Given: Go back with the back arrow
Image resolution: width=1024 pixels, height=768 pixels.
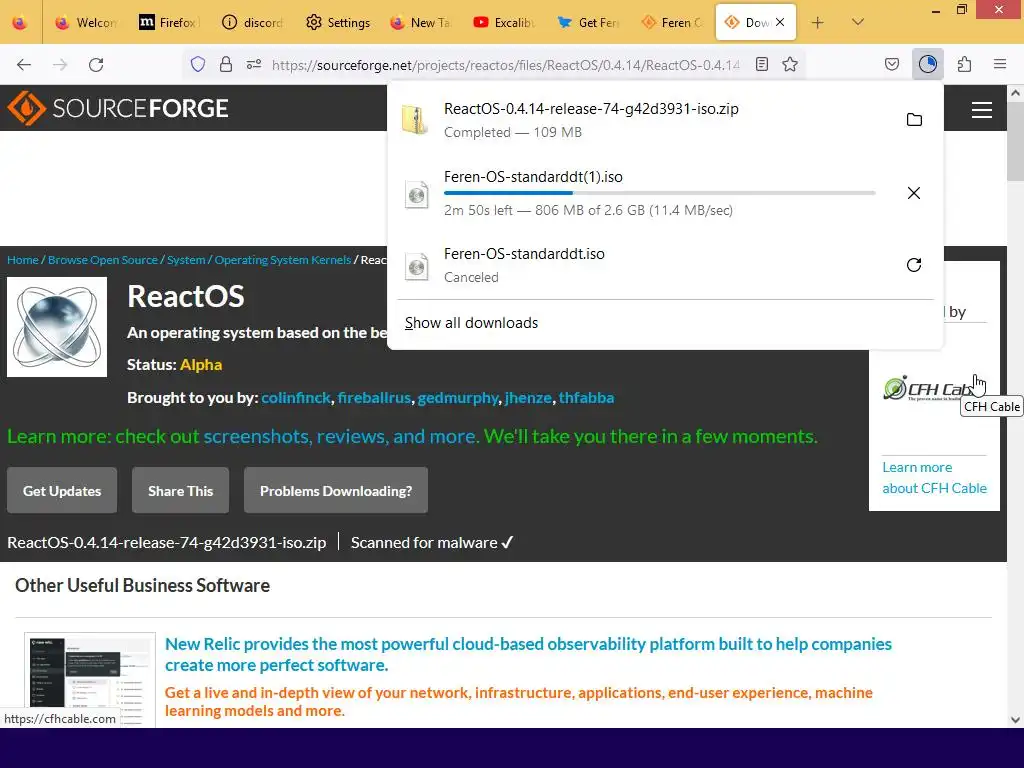Looking at the screenshot, I should point(24,65).
